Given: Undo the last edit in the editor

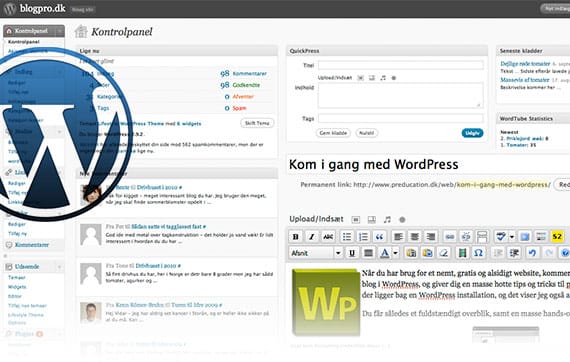Looking at the screenshot, I should 533,253.
